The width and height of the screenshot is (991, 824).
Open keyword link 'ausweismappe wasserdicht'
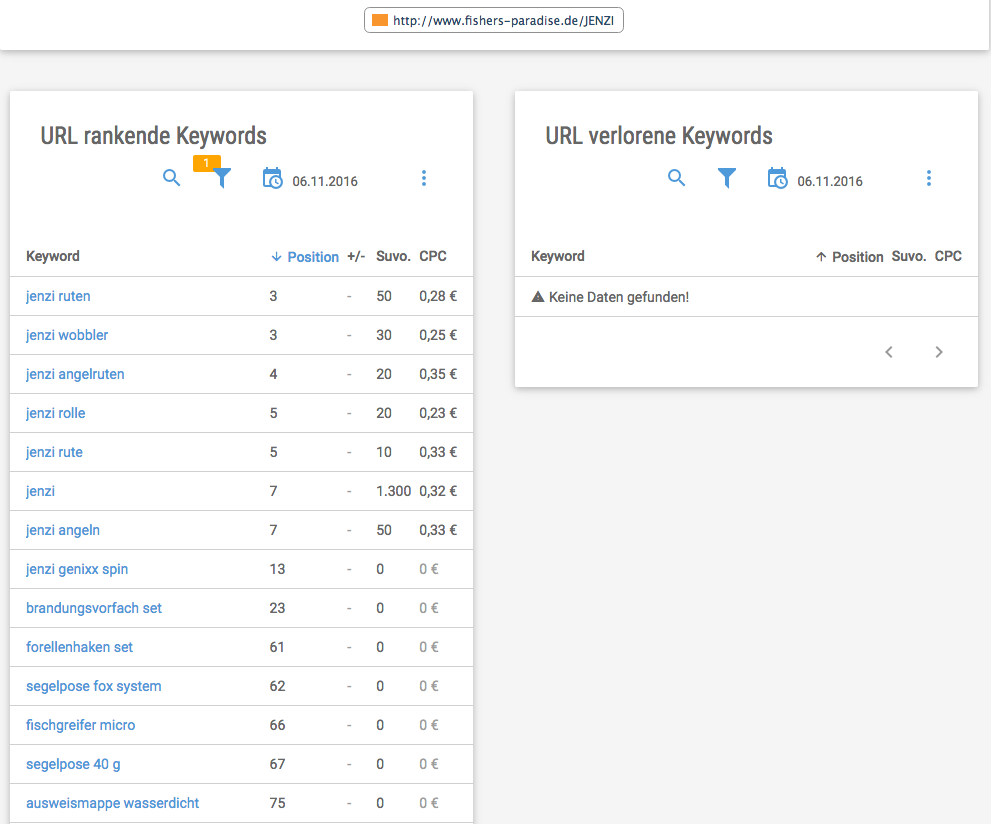pos(112,803)
